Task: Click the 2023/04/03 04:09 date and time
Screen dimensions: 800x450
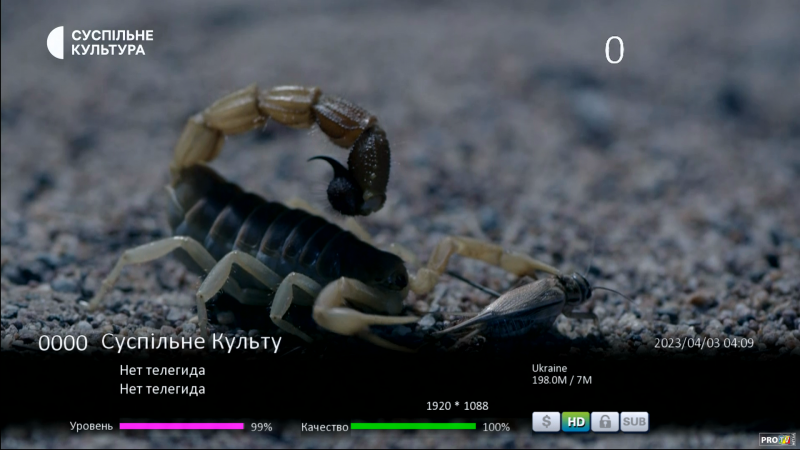Action: tap(703, 343)
